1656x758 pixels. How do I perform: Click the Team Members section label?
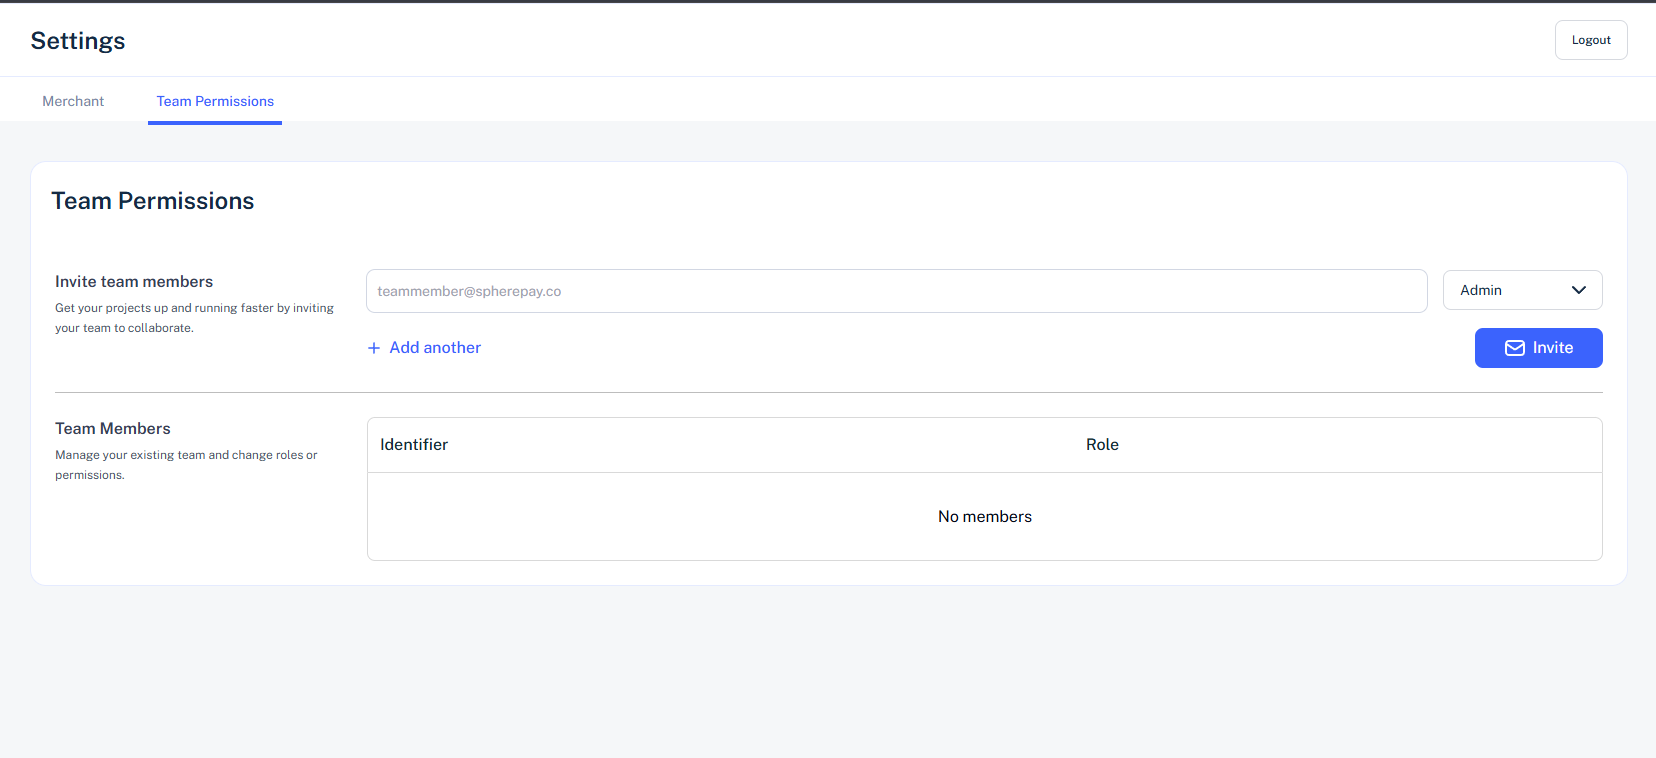113,429
